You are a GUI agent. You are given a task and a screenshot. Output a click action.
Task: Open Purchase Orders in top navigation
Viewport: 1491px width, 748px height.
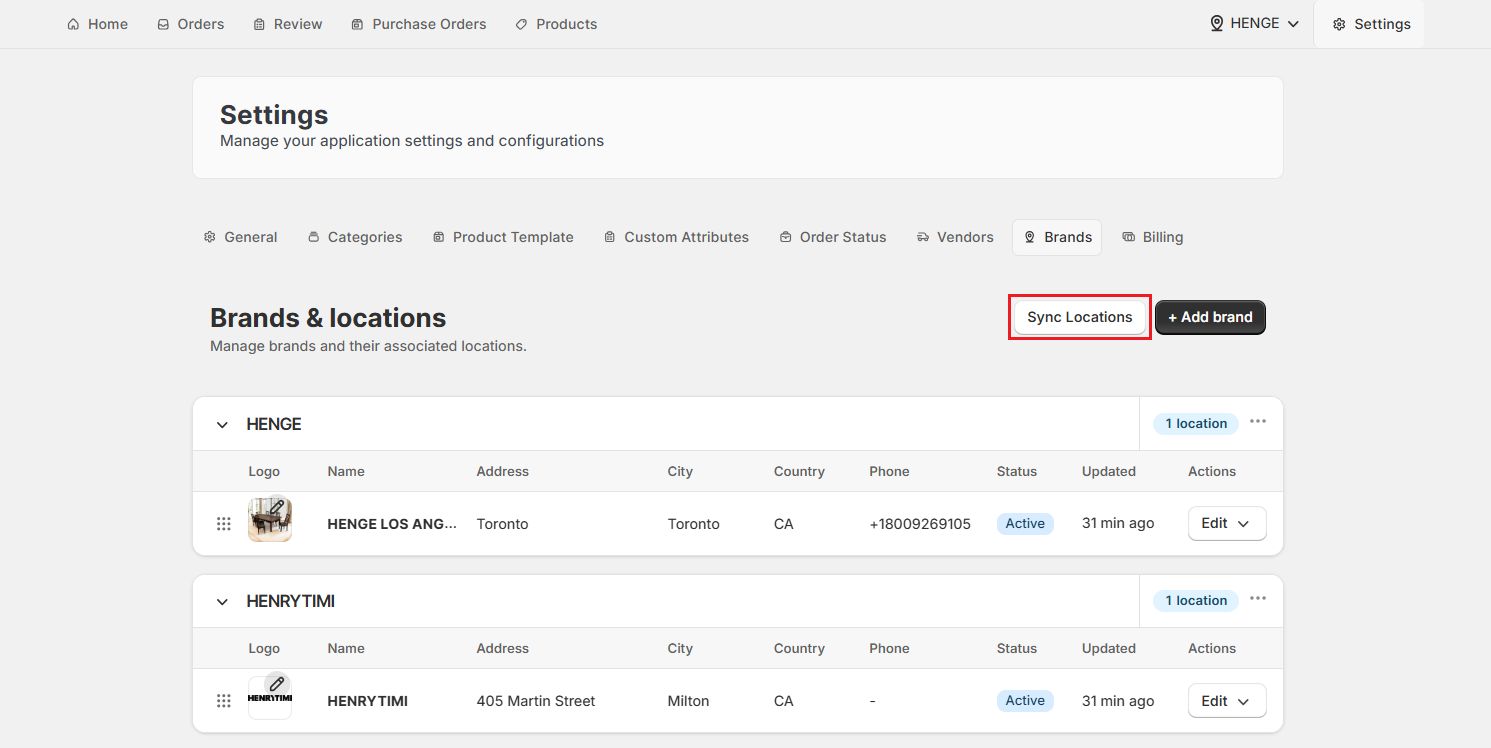(x=418, y=24)
